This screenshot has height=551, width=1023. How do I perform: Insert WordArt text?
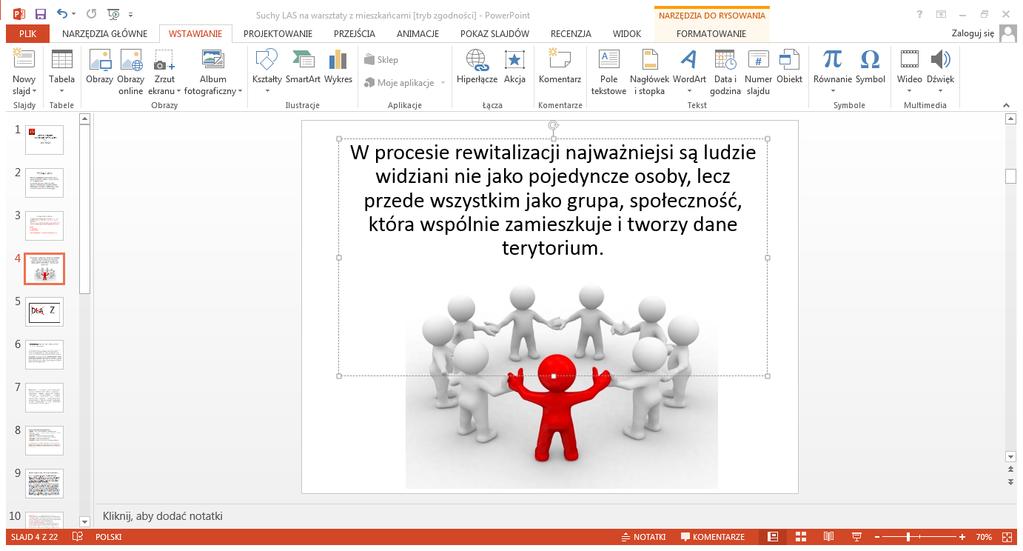tap(689, 72)
